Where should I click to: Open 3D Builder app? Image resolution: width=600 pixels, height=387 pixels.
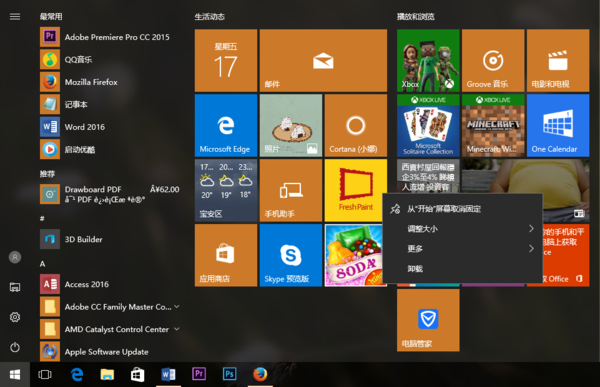click(109, 239)
